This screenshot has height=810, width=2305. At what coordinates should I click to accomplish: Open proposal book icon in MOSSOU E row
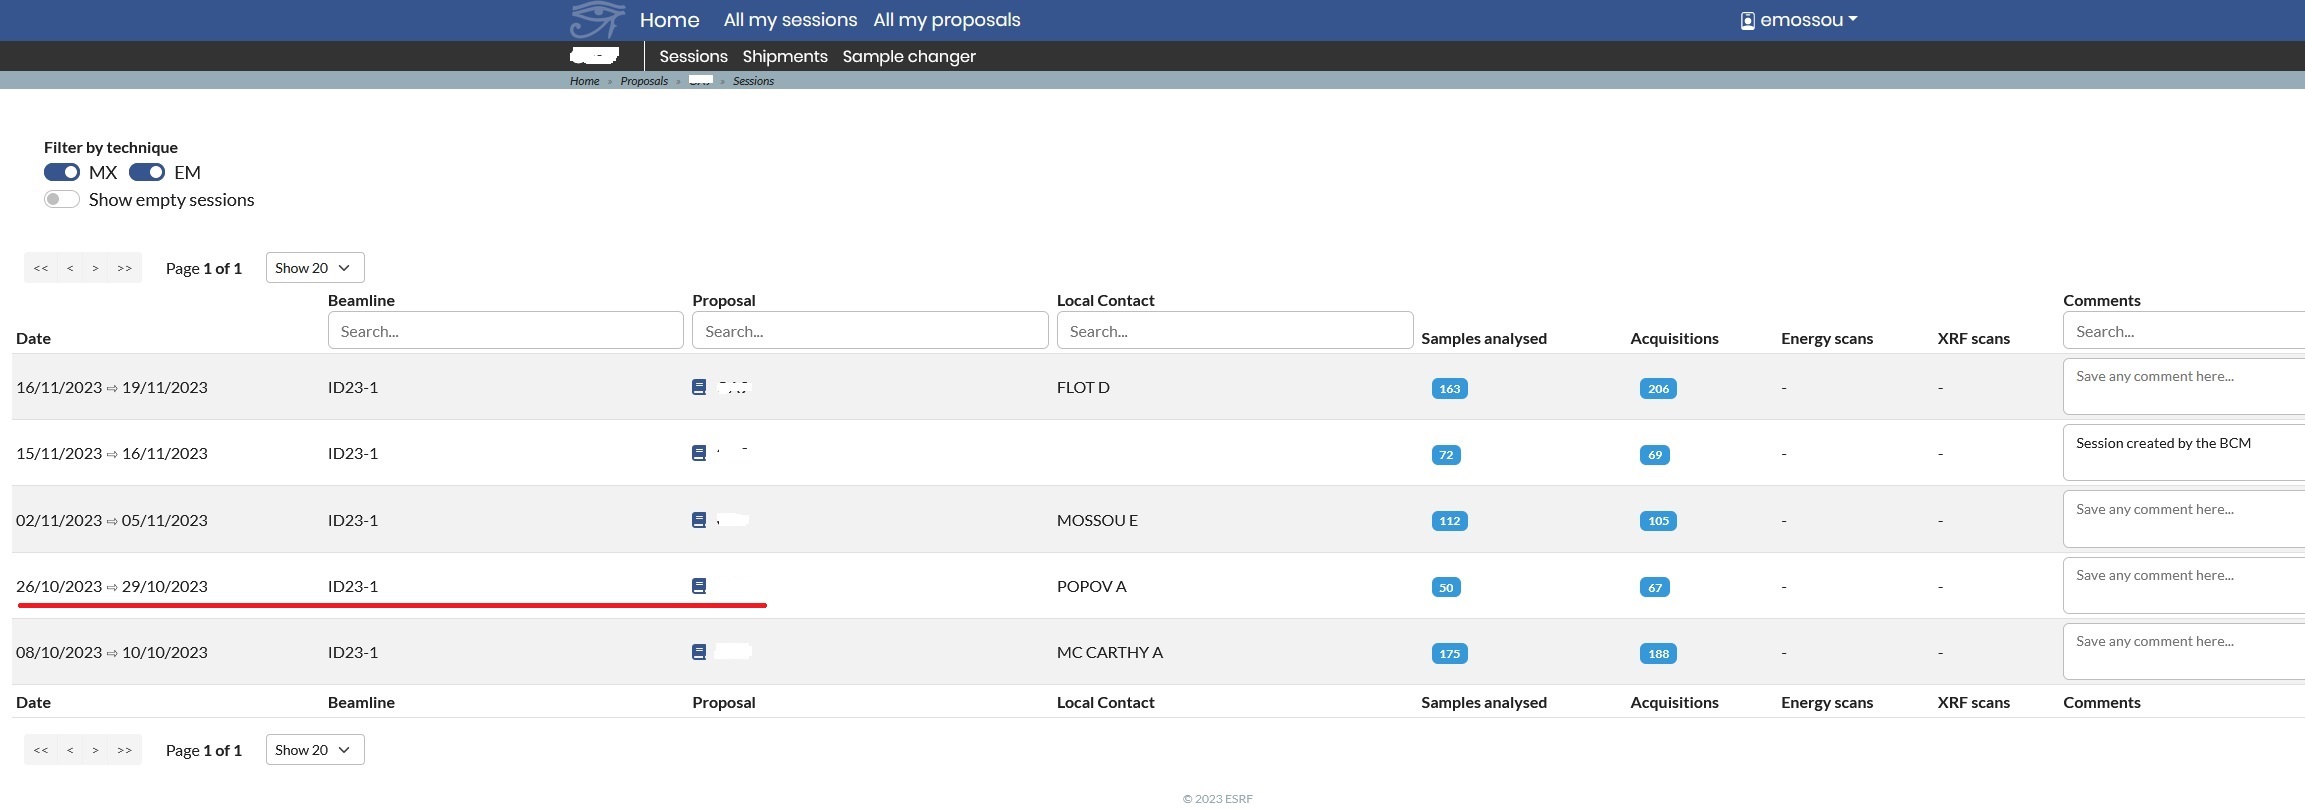(x=699, y=520)
